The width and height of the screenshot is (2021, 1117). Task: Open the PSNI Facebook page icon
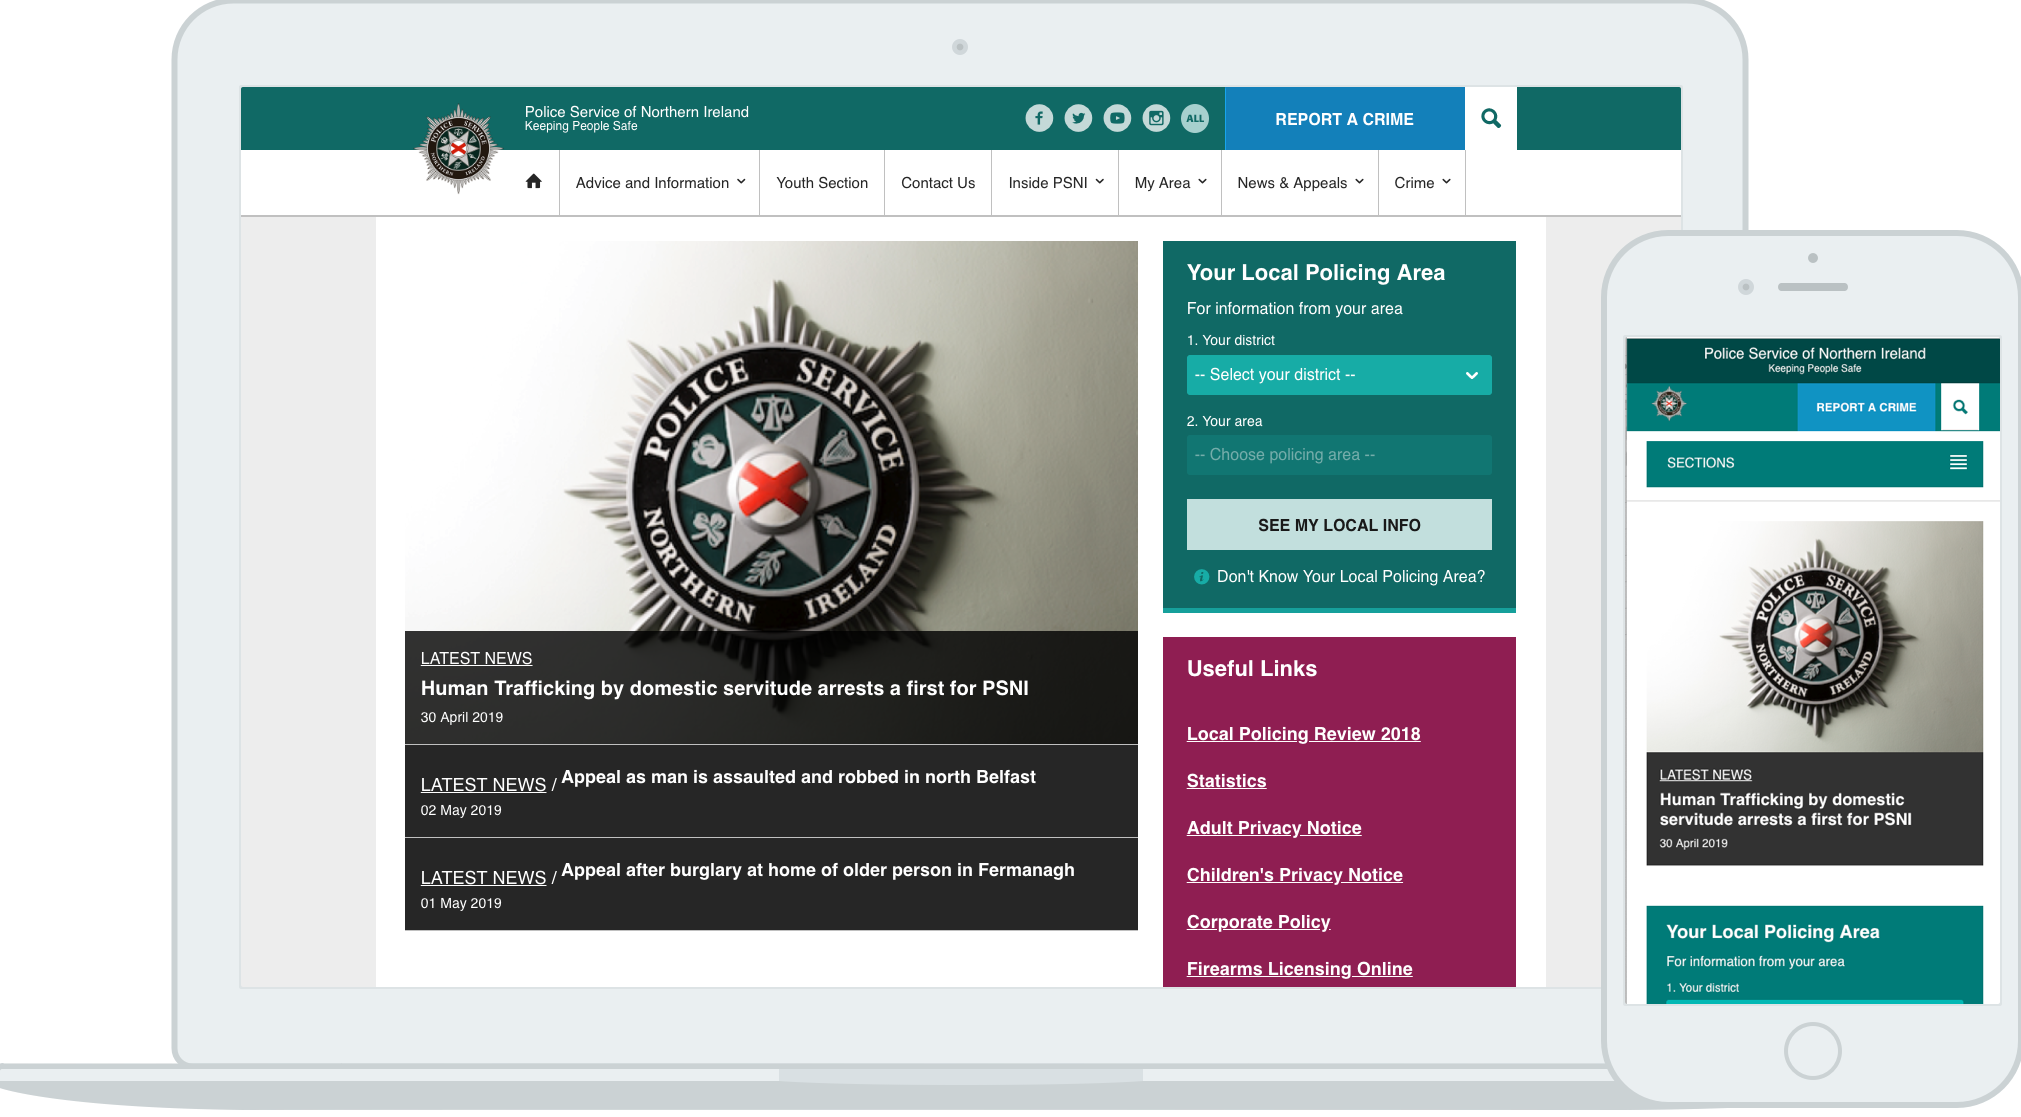tap(1039, 118)
